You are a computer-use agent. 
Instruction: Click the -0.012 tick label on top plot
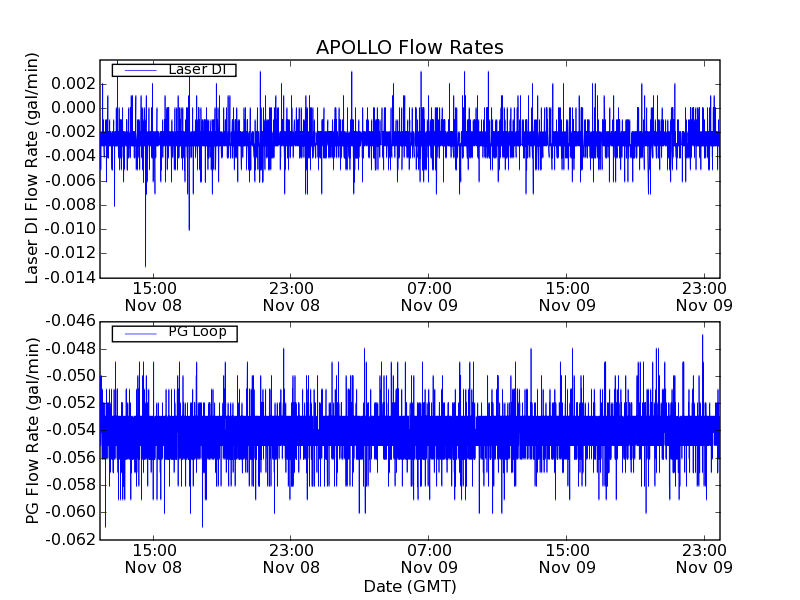pyautogui.click(x=70, y=253)
